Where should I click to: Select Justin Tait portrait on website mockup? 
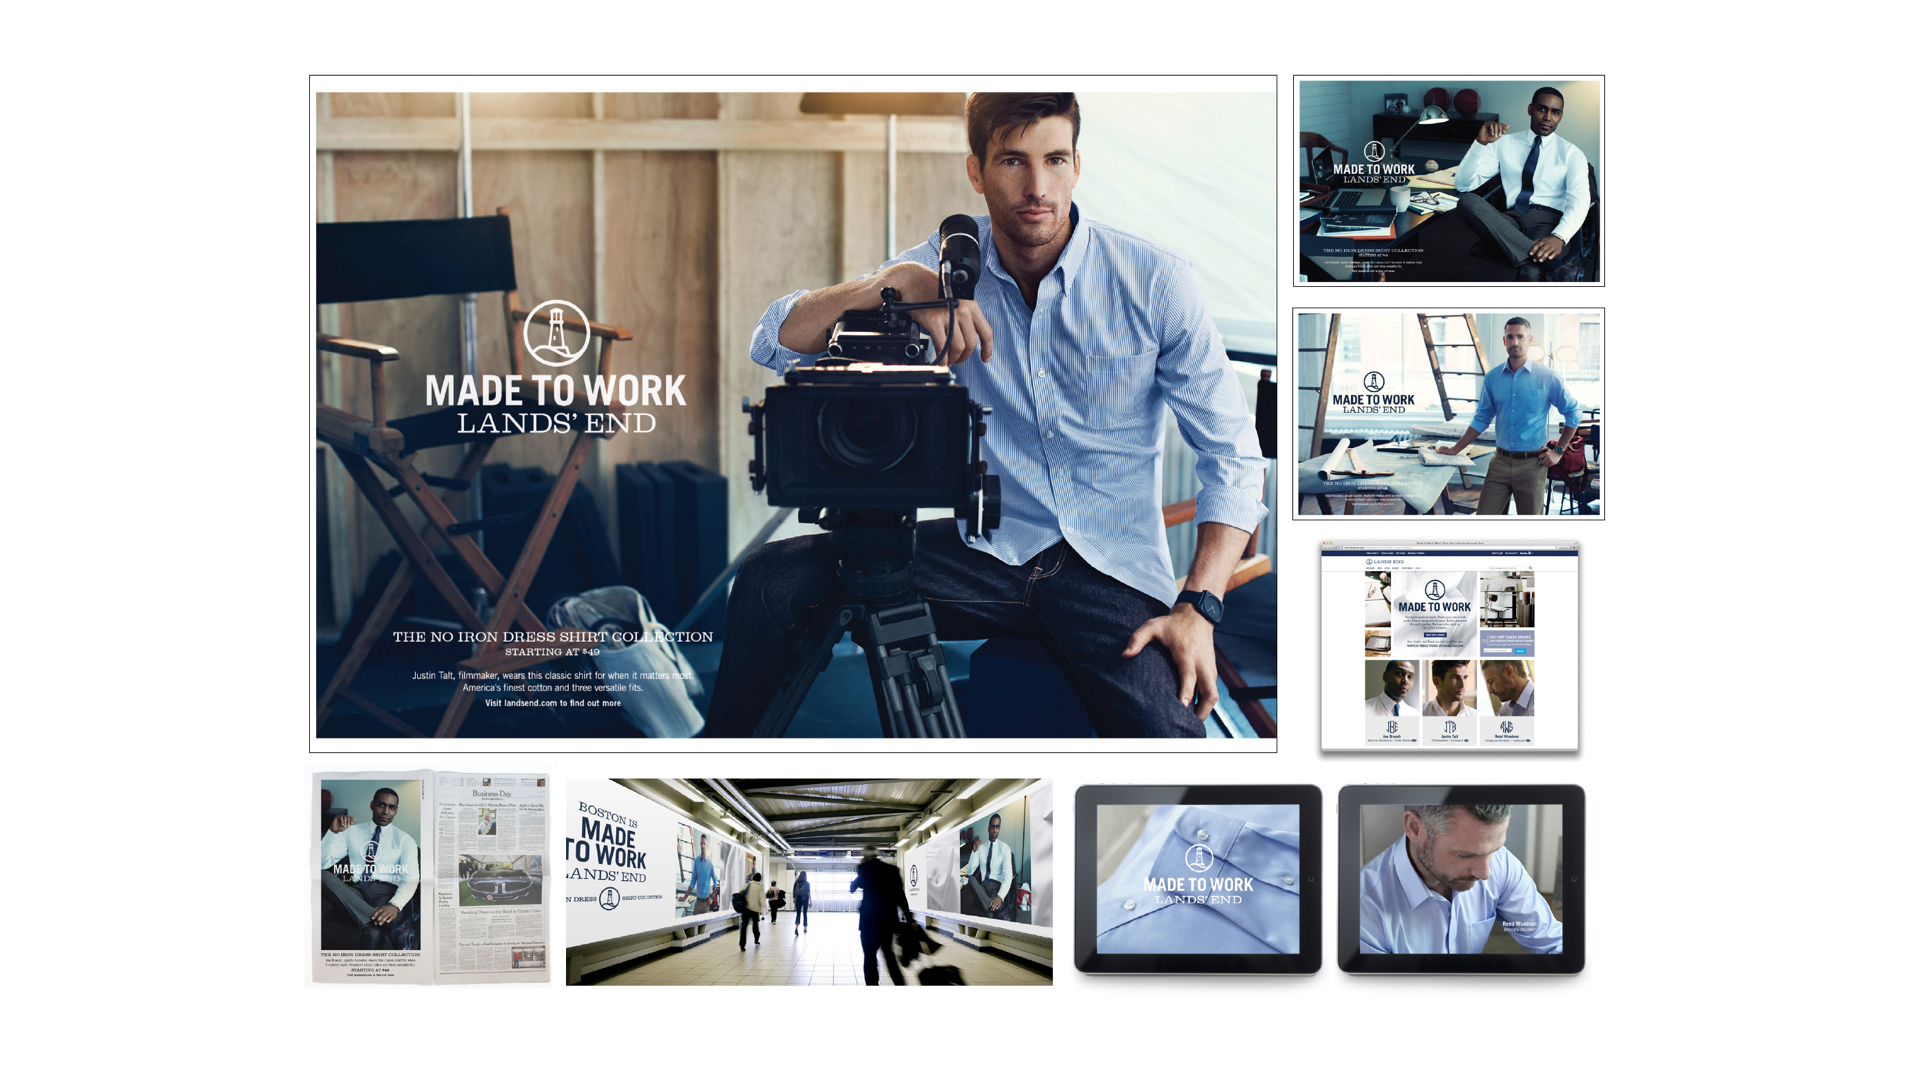tap(1450, 688)
